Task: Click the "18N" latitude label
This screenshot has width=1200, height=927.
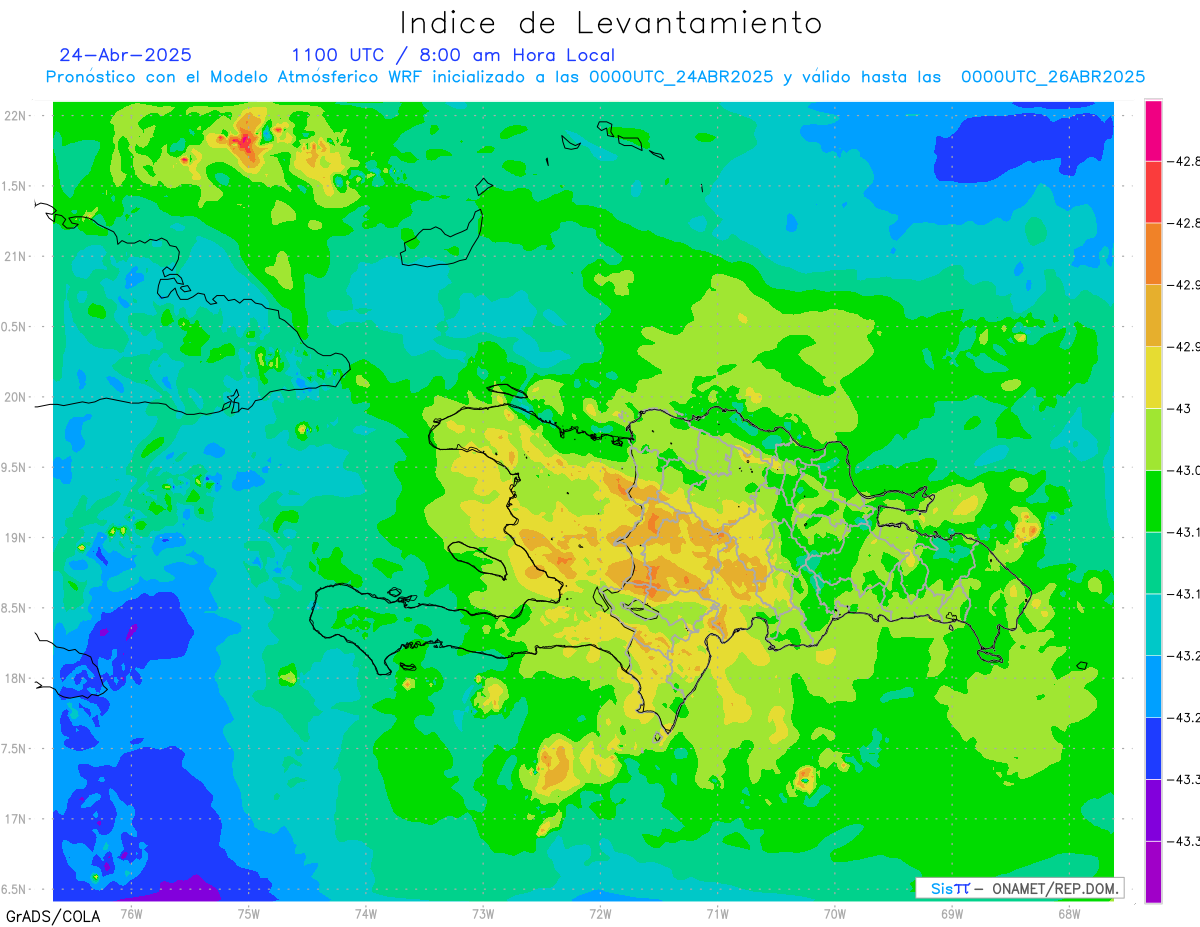Action: point(16,679)
